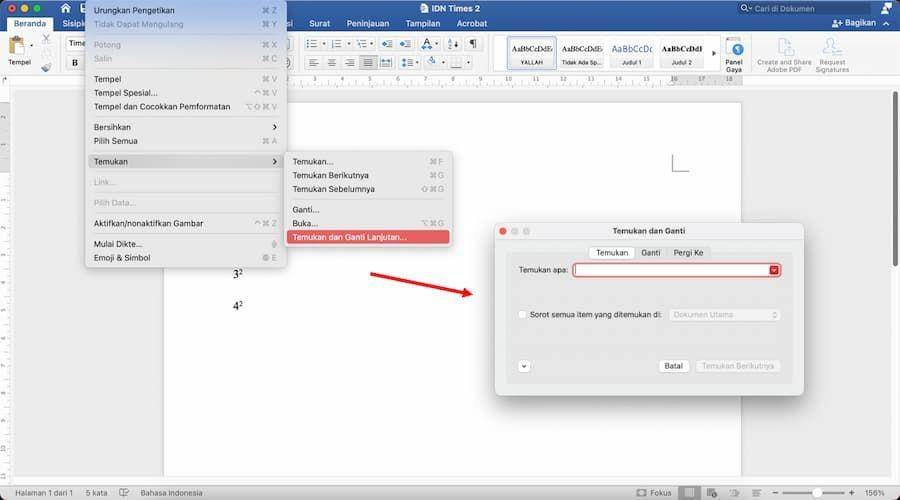
Task: Select Temukan dan Ganti Lanjutan menu item
Action: [368, 237]
